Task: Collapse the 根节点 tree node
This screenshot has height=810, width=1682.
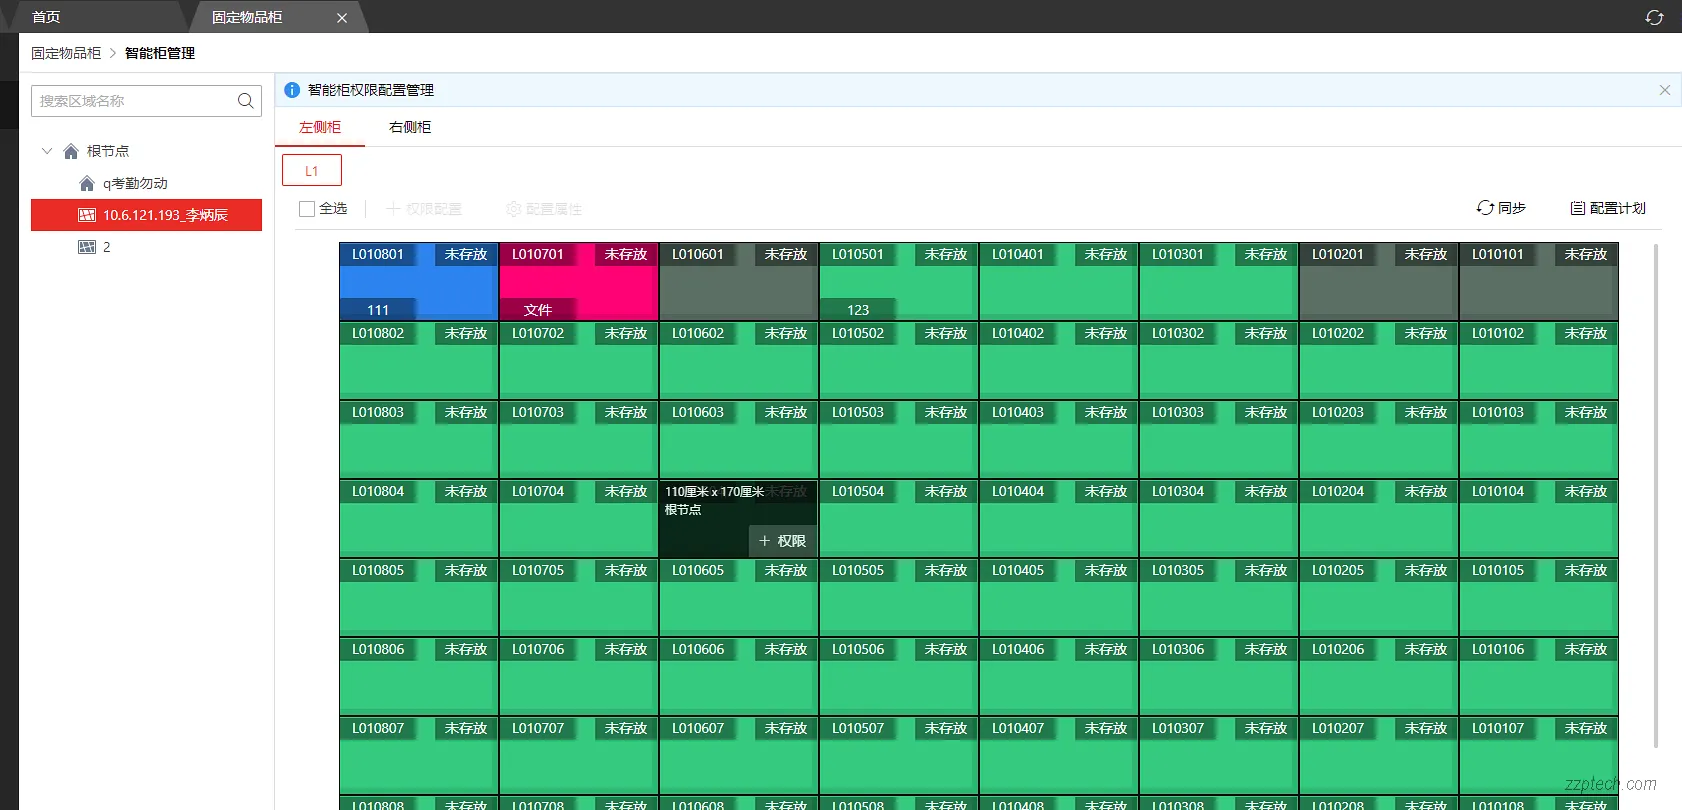Action: click(47, 151)
